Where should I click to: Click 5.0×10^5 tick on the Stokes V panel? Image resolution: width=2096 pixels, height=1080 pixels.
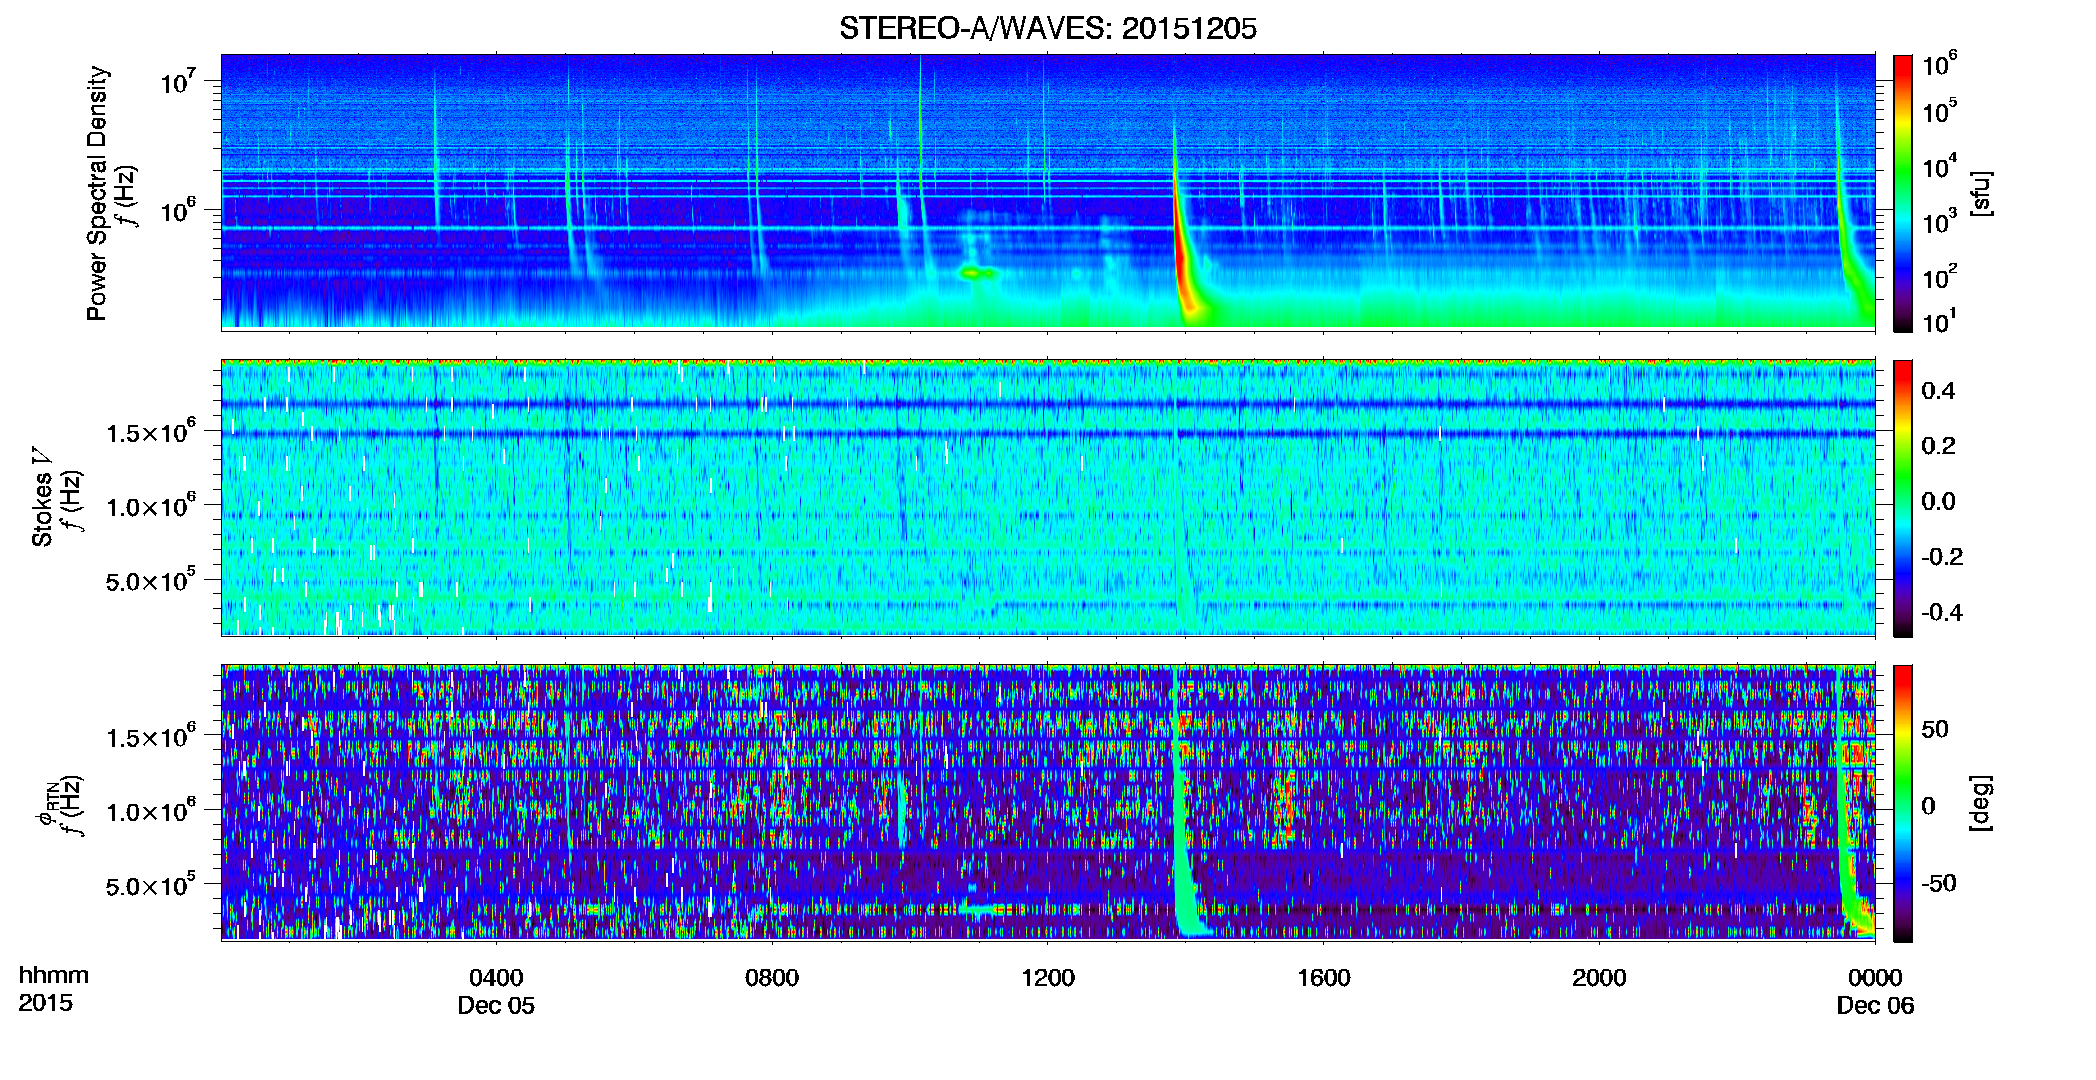pyautogui.click(x=151, y=581)
